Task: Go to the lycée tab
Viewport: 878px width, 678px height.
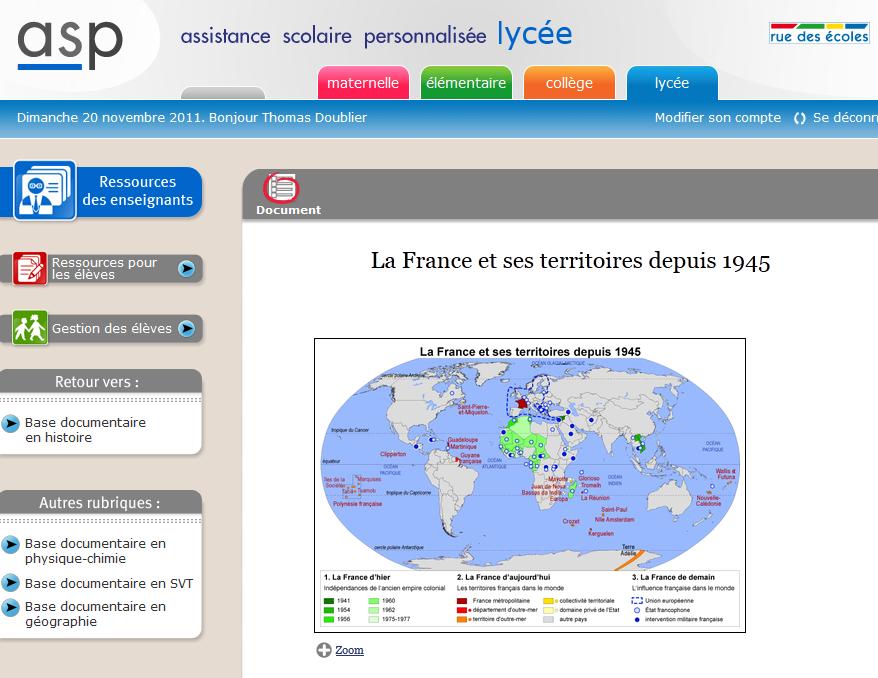Action: click(671, 83)
